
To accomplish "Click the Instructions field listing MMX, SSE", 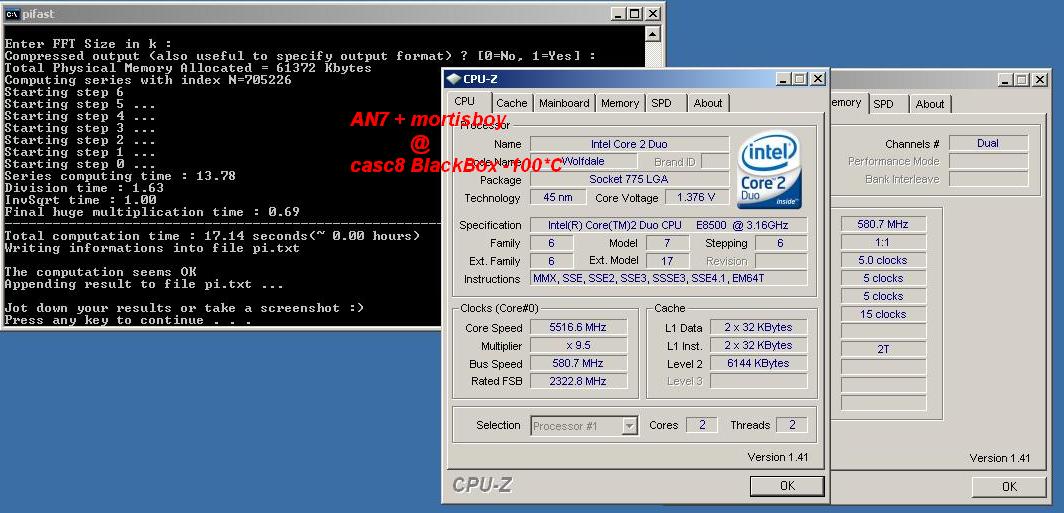I will (x=668, y=278).
